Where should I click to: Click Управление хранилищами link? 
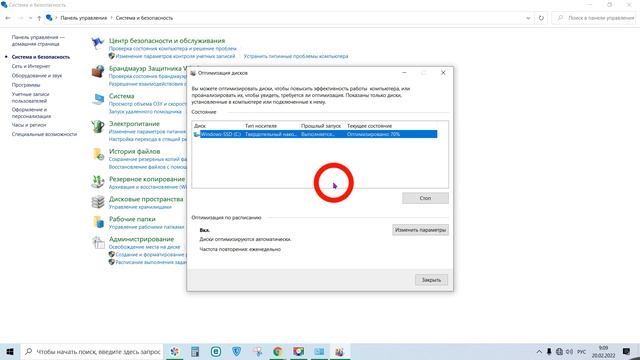140,207
